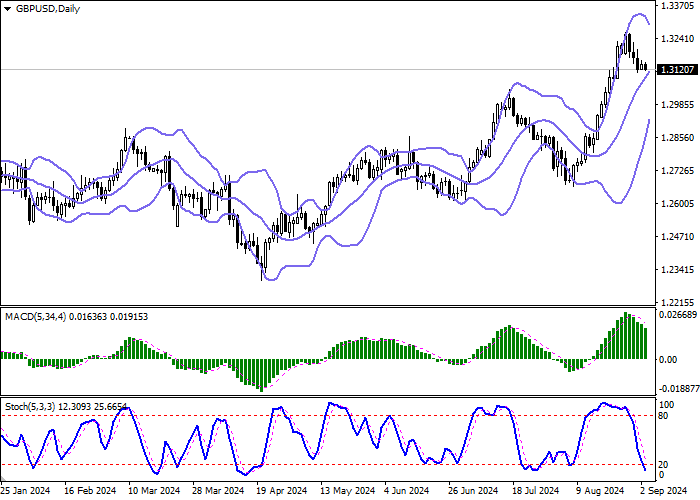Select the 1.29855 price axis value
700x500 pixels.
(x=677, y=105)
